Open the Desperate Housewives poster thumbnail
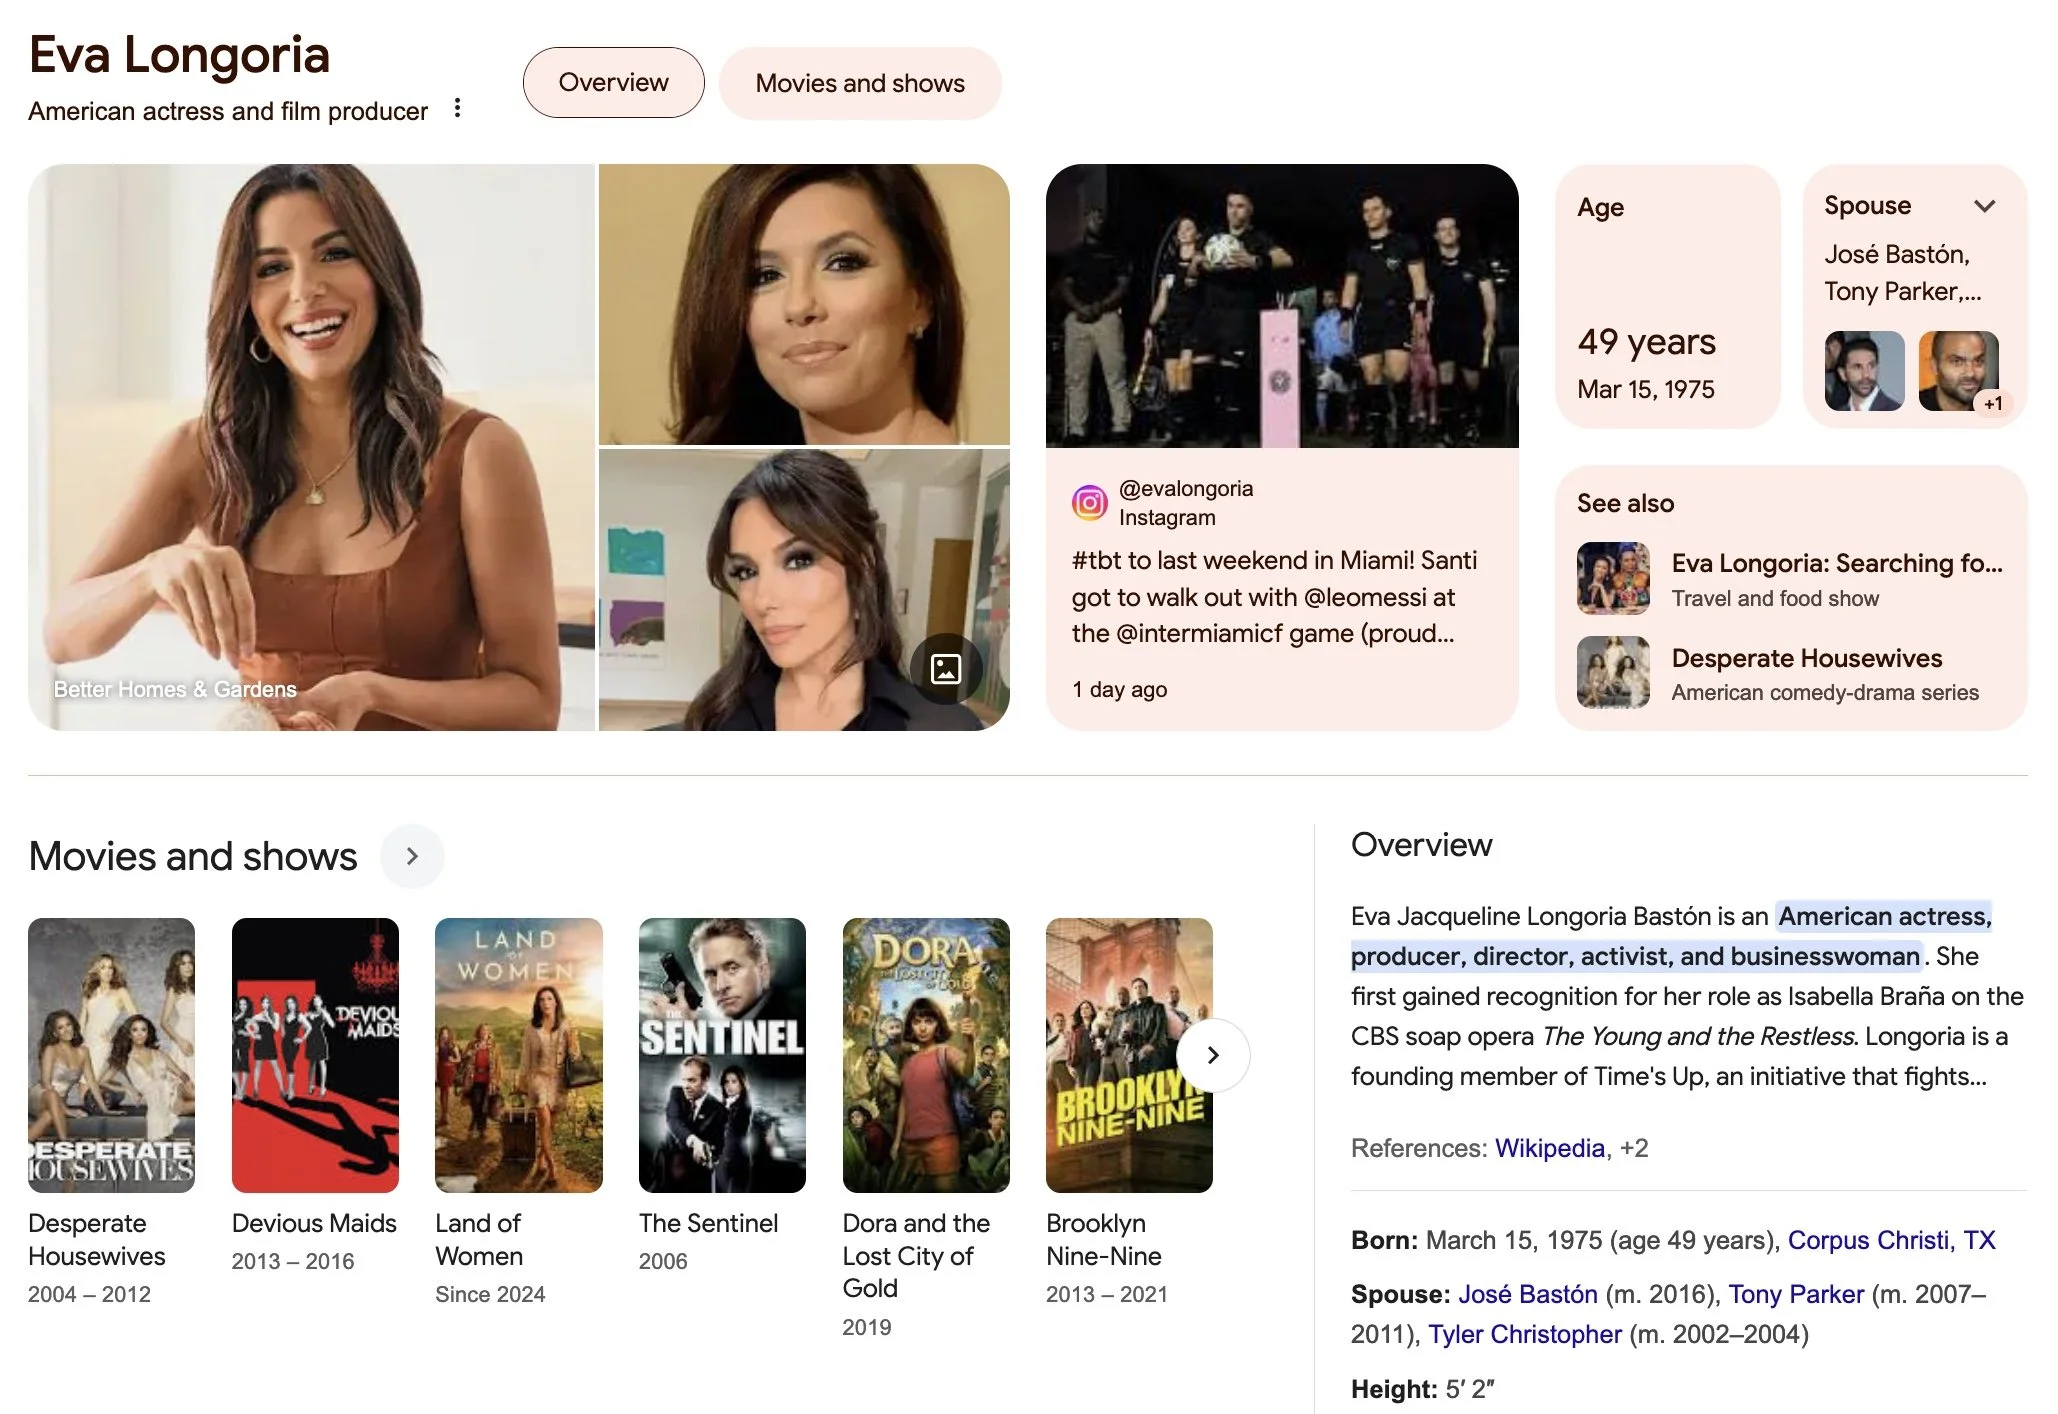The image size is (2058, 1414). tap(111, 1055)
